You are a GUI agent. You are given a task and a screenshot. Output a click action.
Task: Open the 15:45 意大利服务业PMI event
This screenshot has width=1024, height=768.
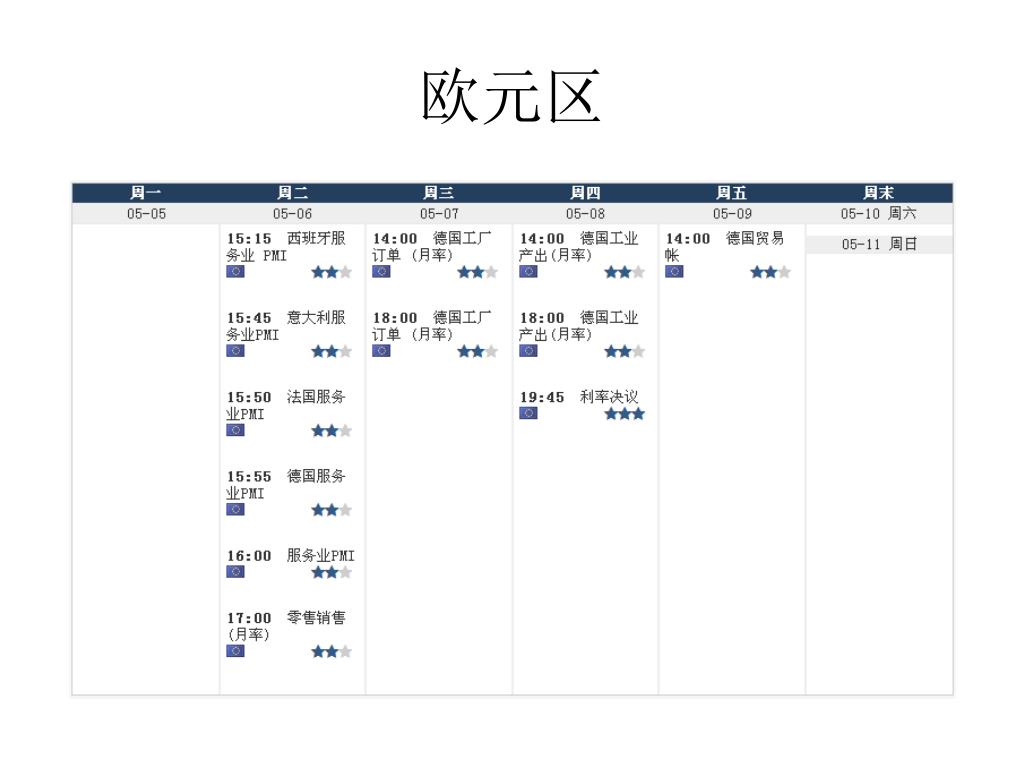click(286, 326)
